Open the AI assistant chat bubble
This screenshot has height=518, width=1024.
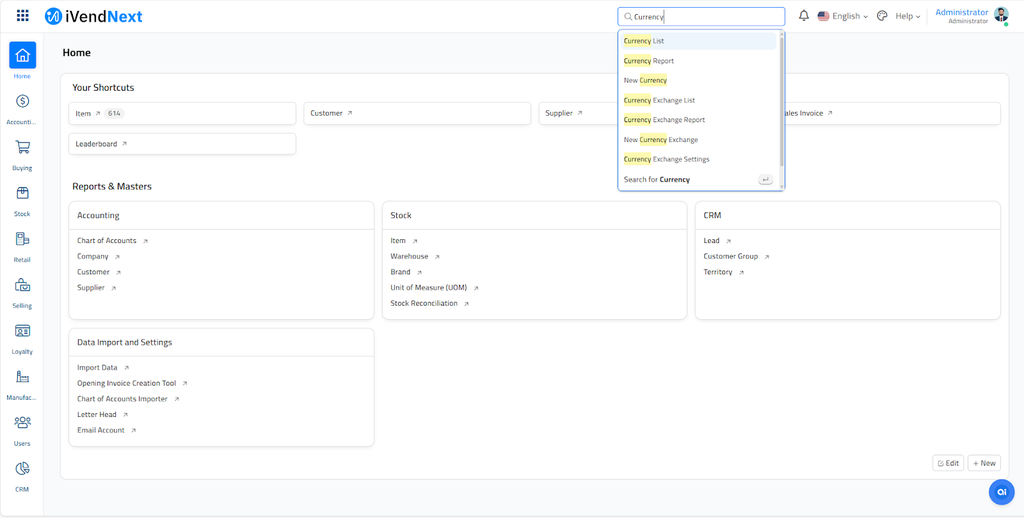(x=1001, y=491)
